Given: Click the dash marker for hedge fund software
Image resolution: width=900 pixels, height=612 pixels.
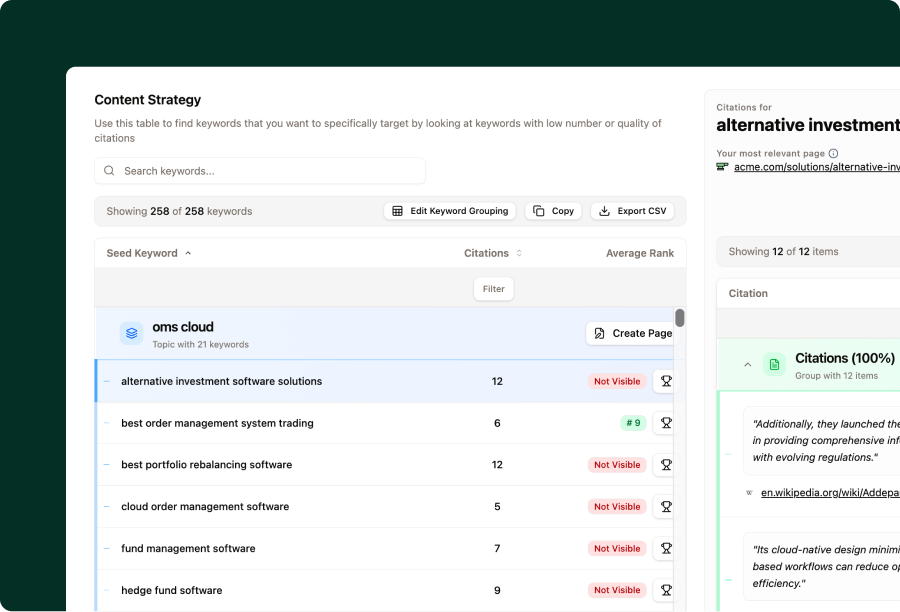Looking at the screenshot, I should (x=107, y=590).
